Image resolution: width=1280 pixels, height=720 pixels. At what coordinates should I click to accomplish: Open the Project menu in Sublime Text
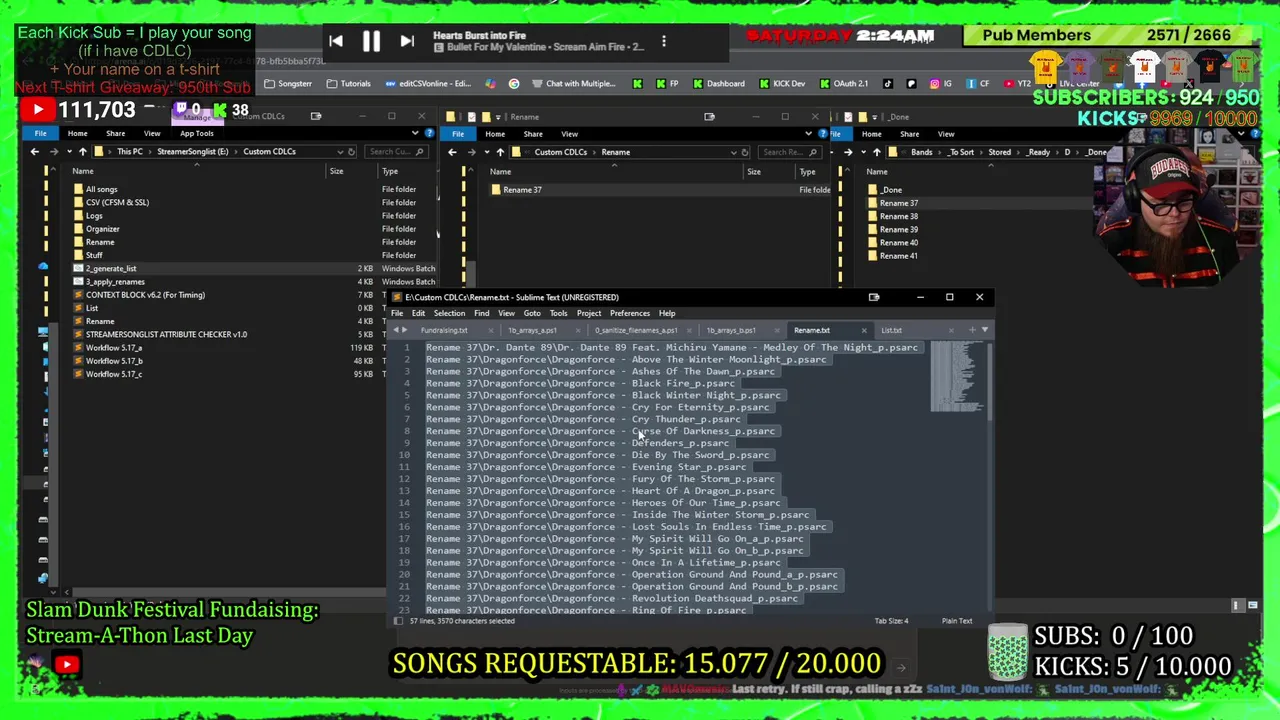pyautogui.click(x=589, y=313)
